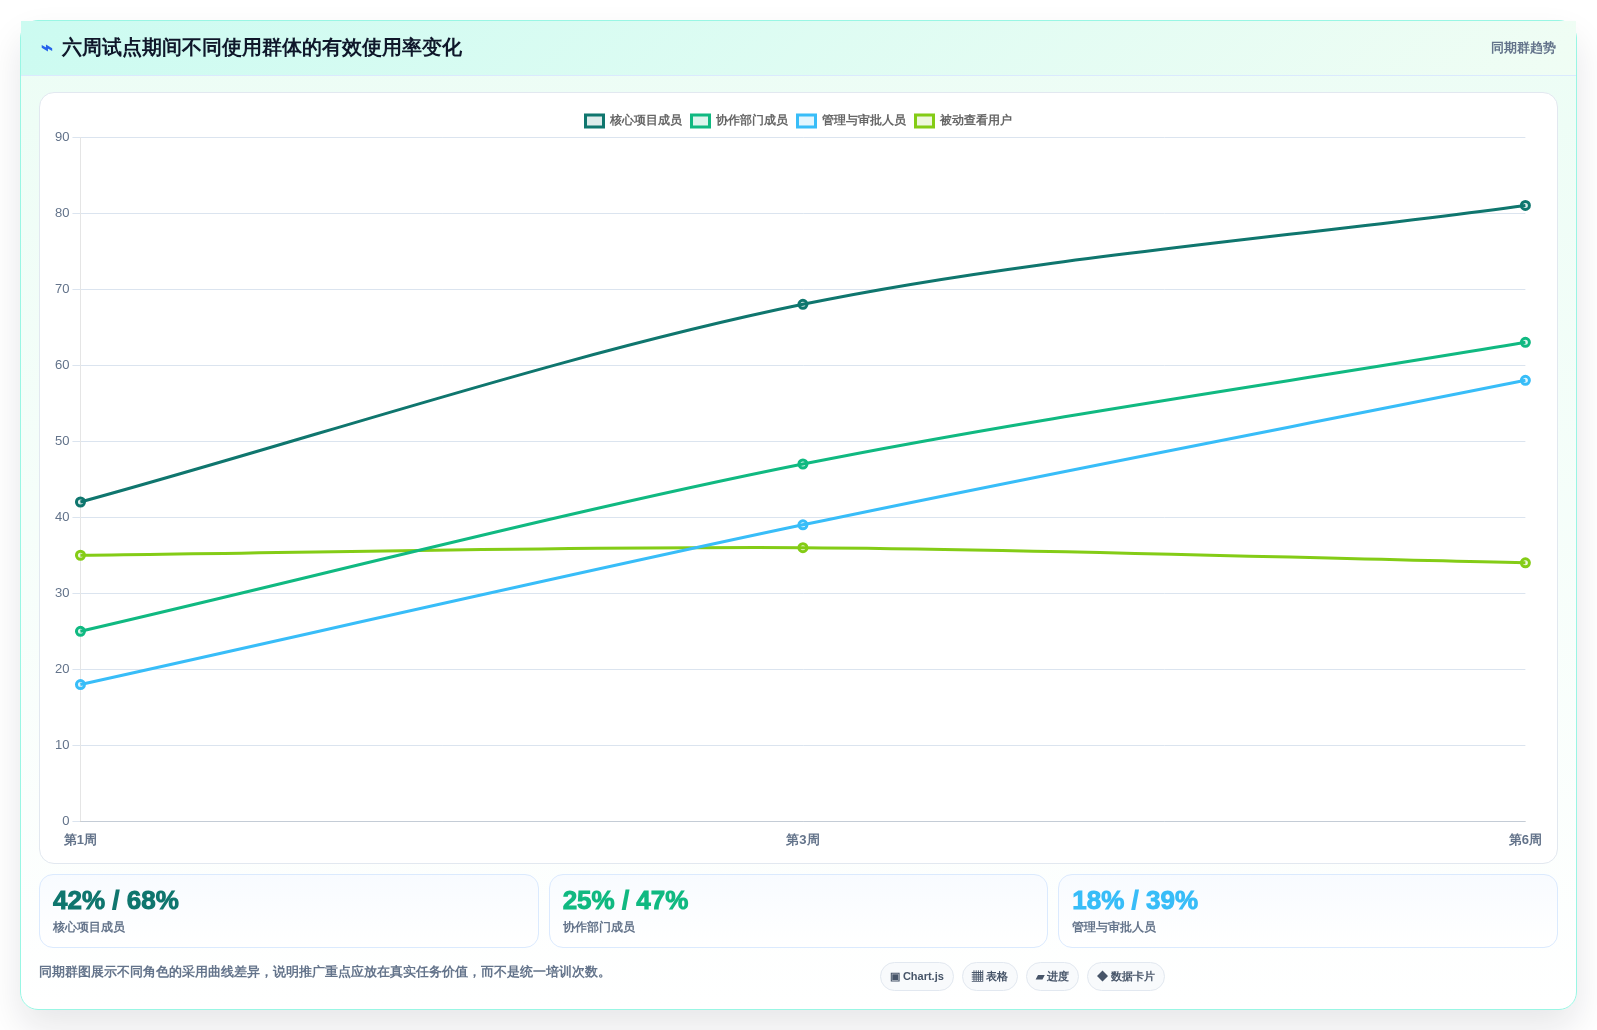The height and width of the screenshot is (1030, 1597).
Task: Select the 数据卡片 tag chip
Action: (x=1126, y=977)
